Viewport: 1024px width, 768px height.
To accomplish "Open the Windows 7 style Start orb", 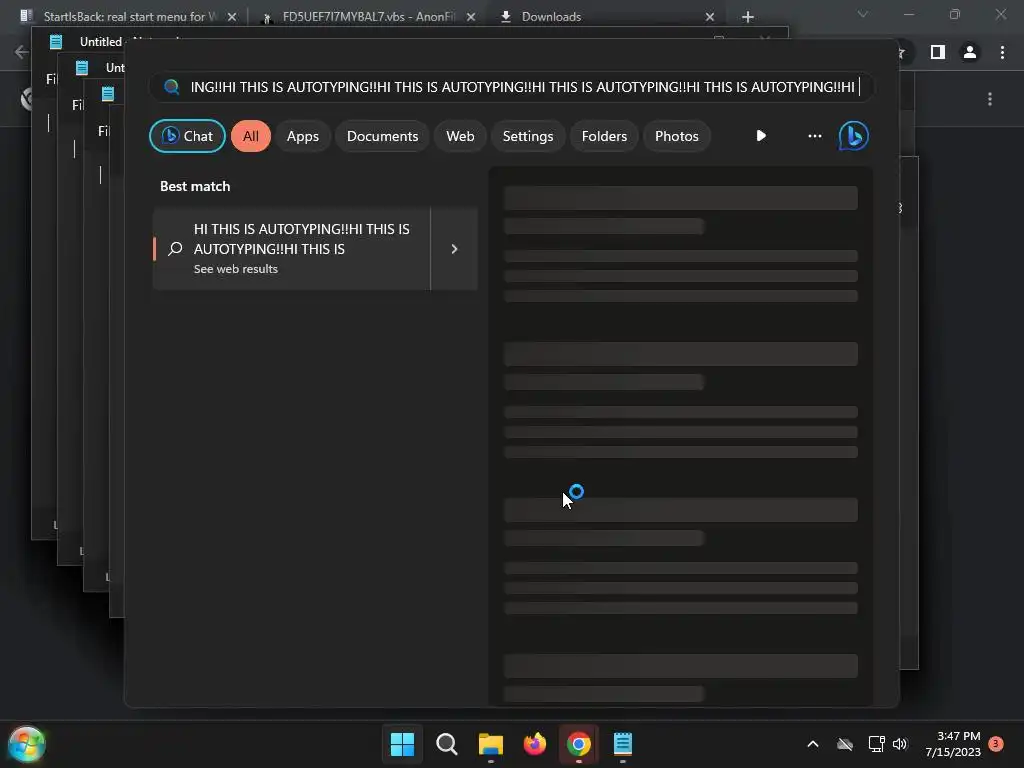I will [27, 744].
